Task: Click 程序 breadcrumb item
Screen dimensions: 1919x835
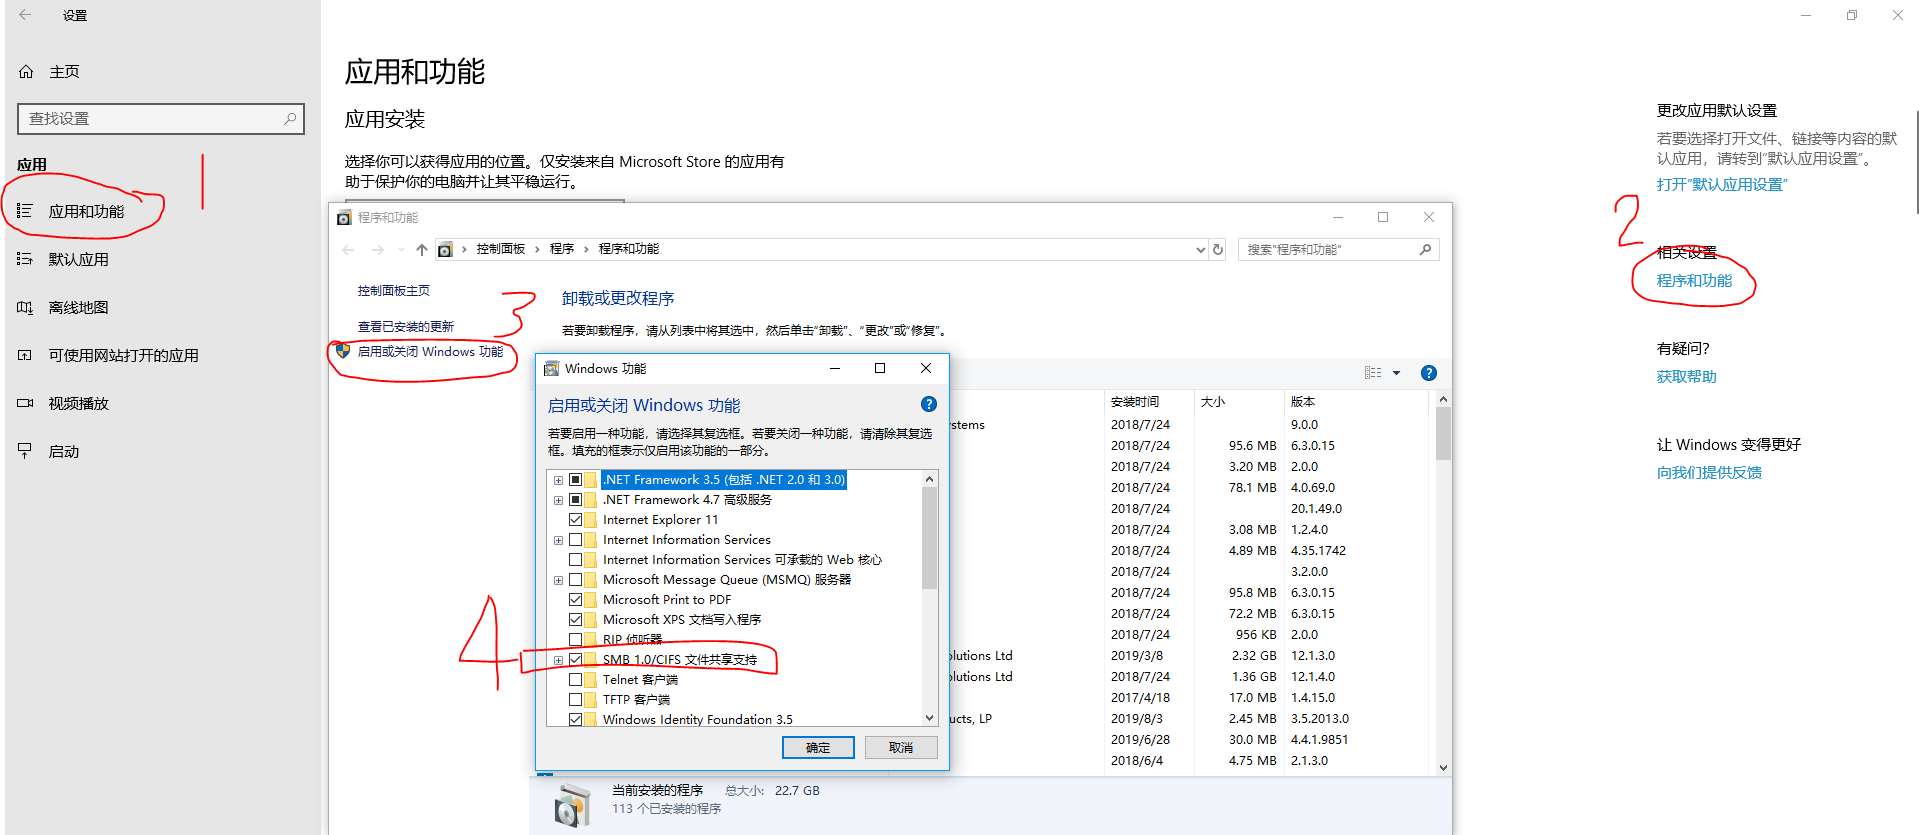Action: [x=562, y=249]
